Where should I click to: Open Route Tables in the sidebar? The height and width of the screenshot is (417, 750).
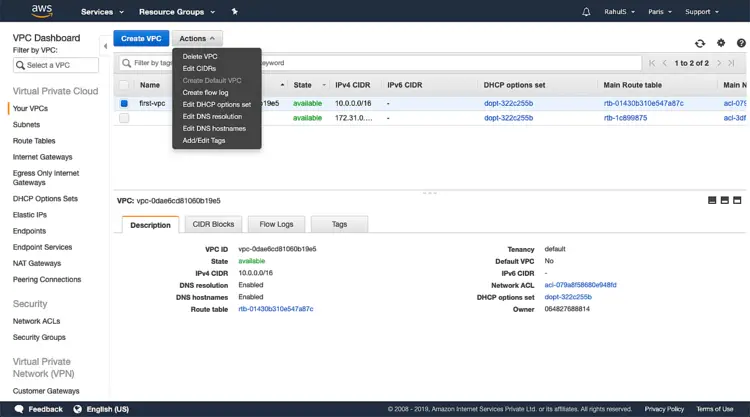pyautogui.click(x=34, y=141)
